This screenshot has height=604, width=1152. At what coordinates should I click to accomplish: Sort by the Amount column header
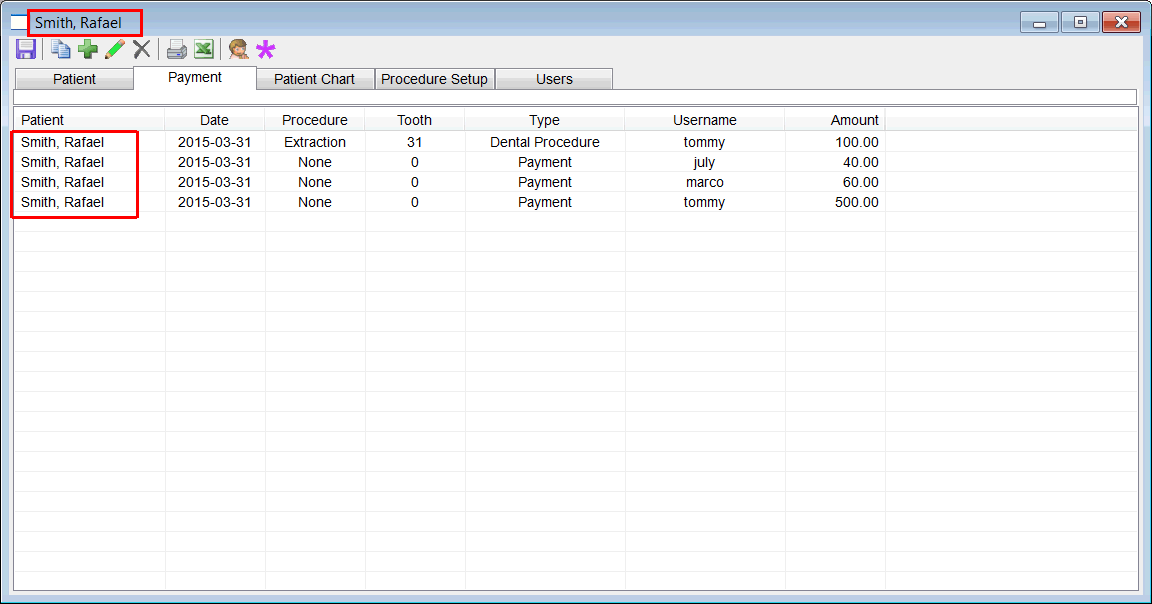point(835,120)
